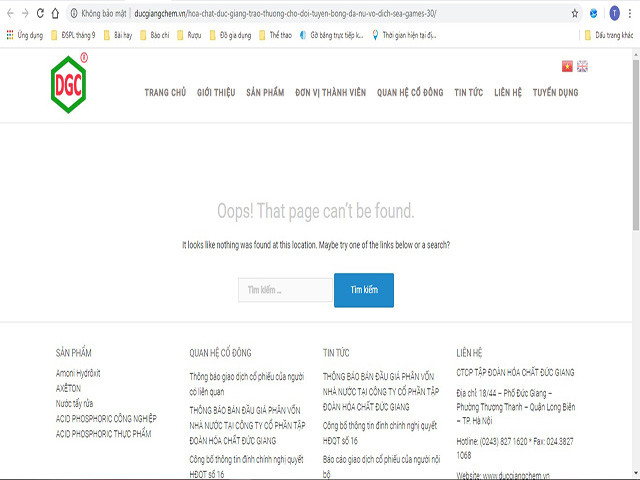Open the Ứng dụng apps shortcut
Screen dimensions: 640x480
(x=29, y=35)
